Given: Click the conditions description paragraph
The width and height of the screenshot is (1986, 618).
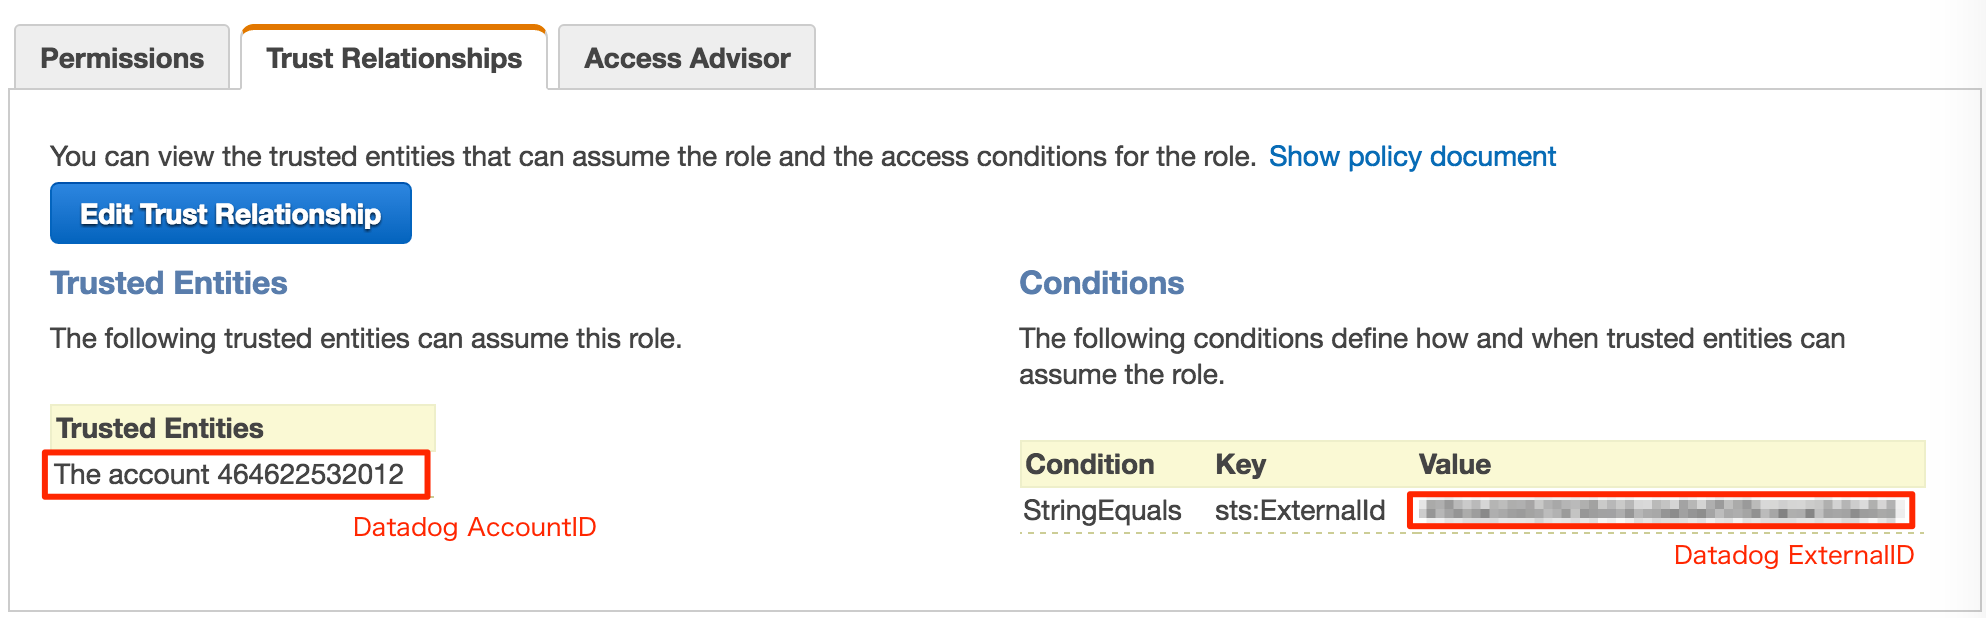Looking at the screenshot, I should tap(1431, 356).
